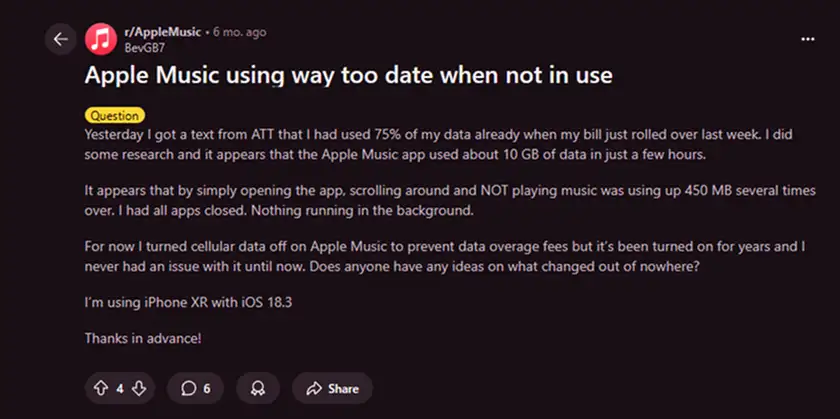The width and height of the screenshot is (840, 419).
Task: Click the vote count showing 4
Action: (x=120, y=387)
